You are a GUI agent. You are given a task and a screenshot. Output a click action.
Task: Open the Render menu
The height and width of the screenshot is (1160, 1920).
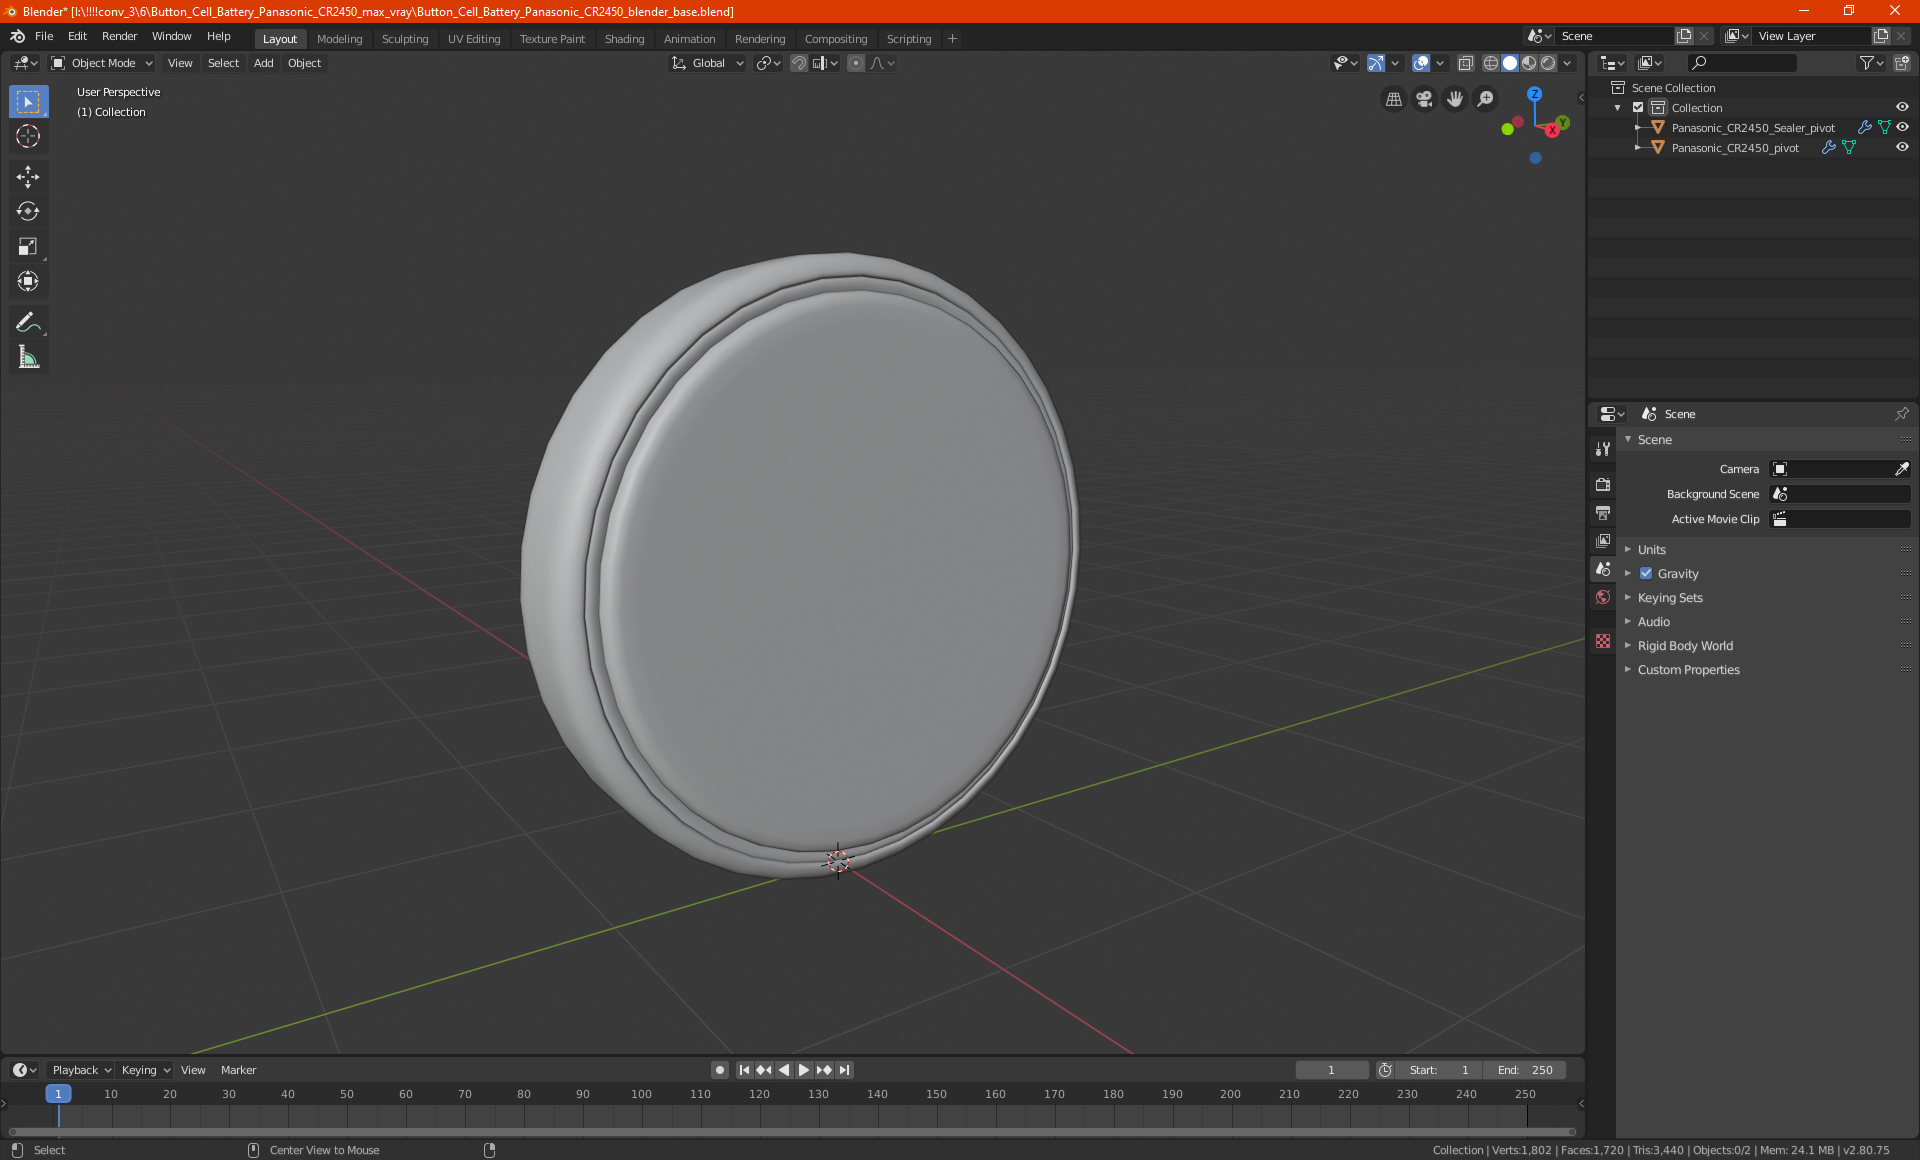119,36
